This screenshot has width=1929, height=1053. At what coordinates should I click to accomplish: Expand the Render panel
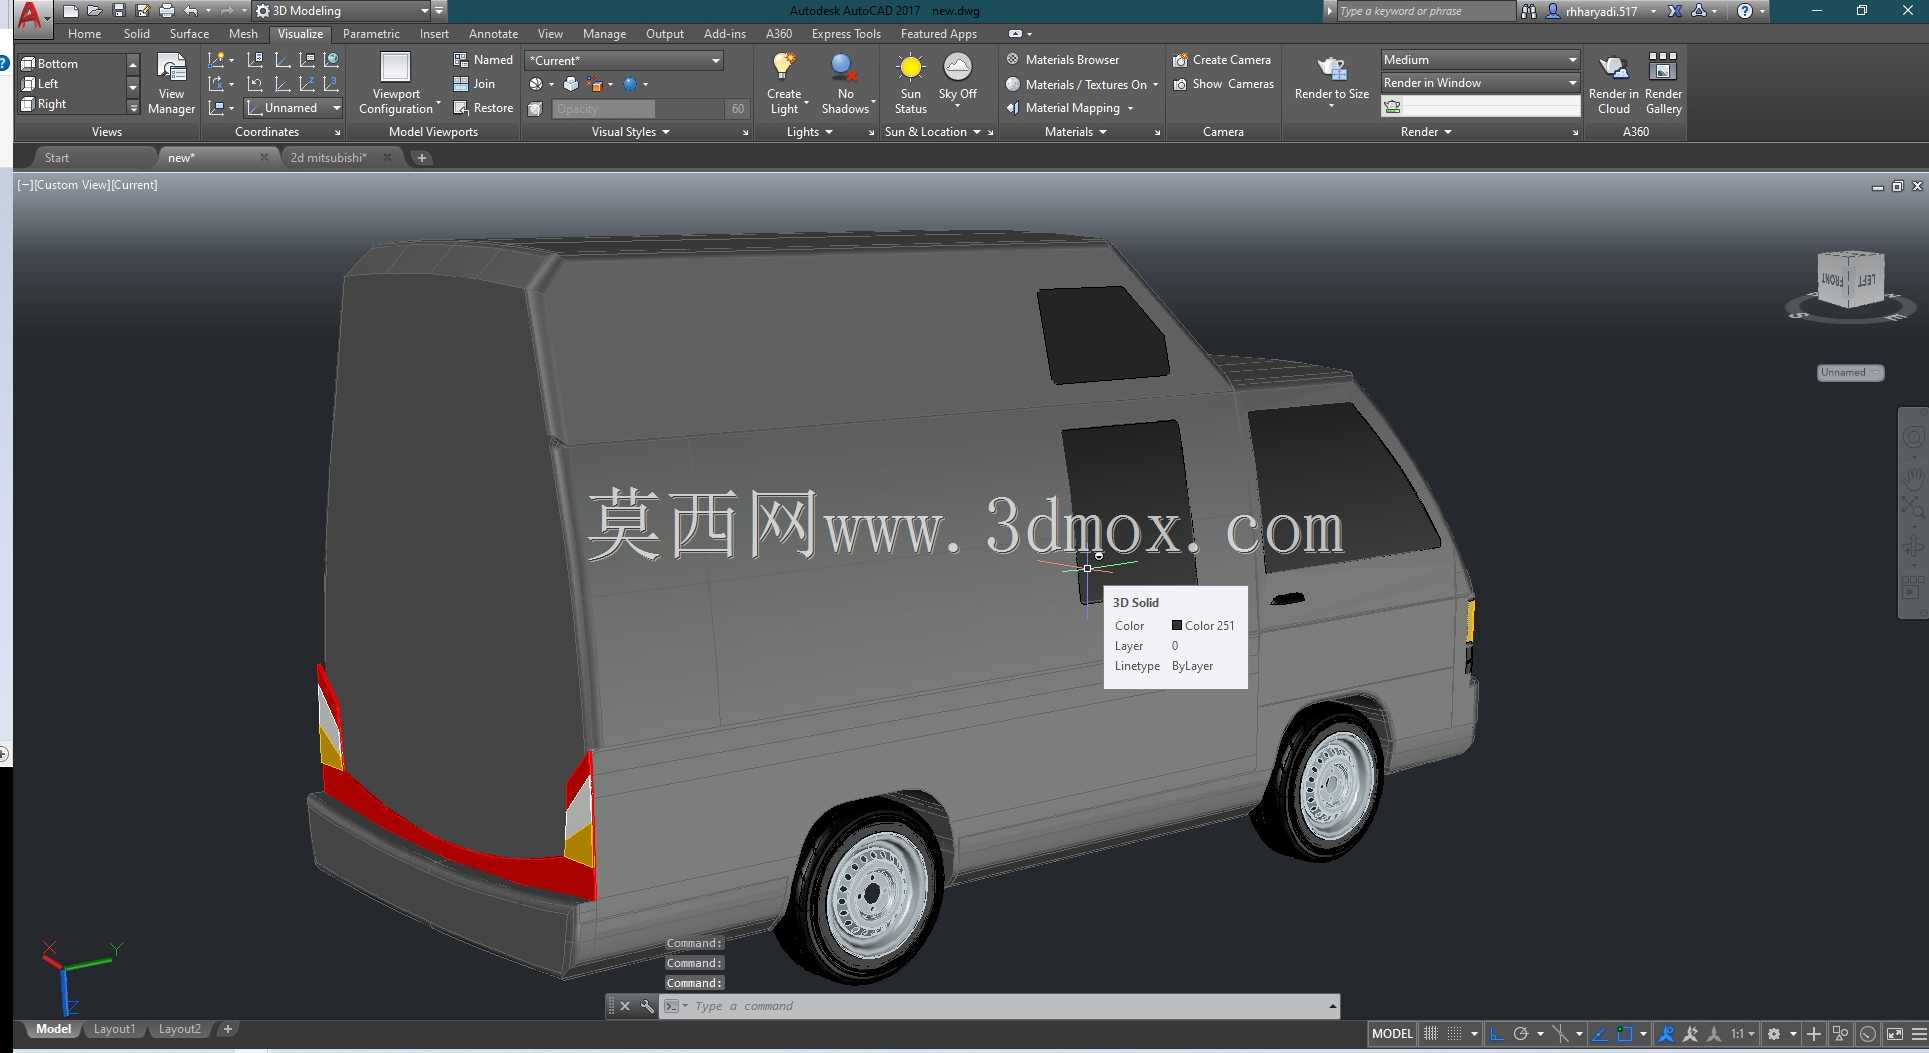1426,132
